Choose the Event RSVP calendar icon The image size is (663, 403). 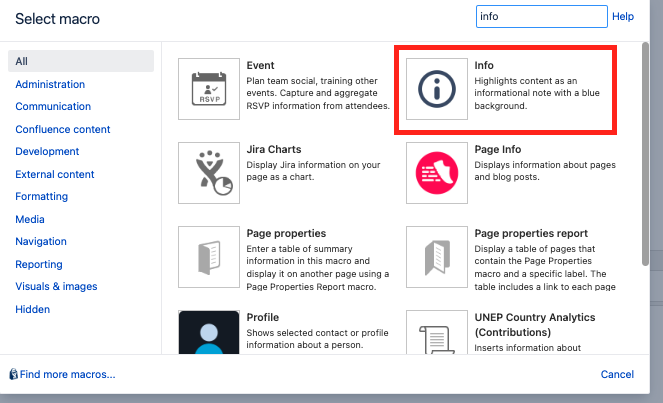[x=209, y=89]
